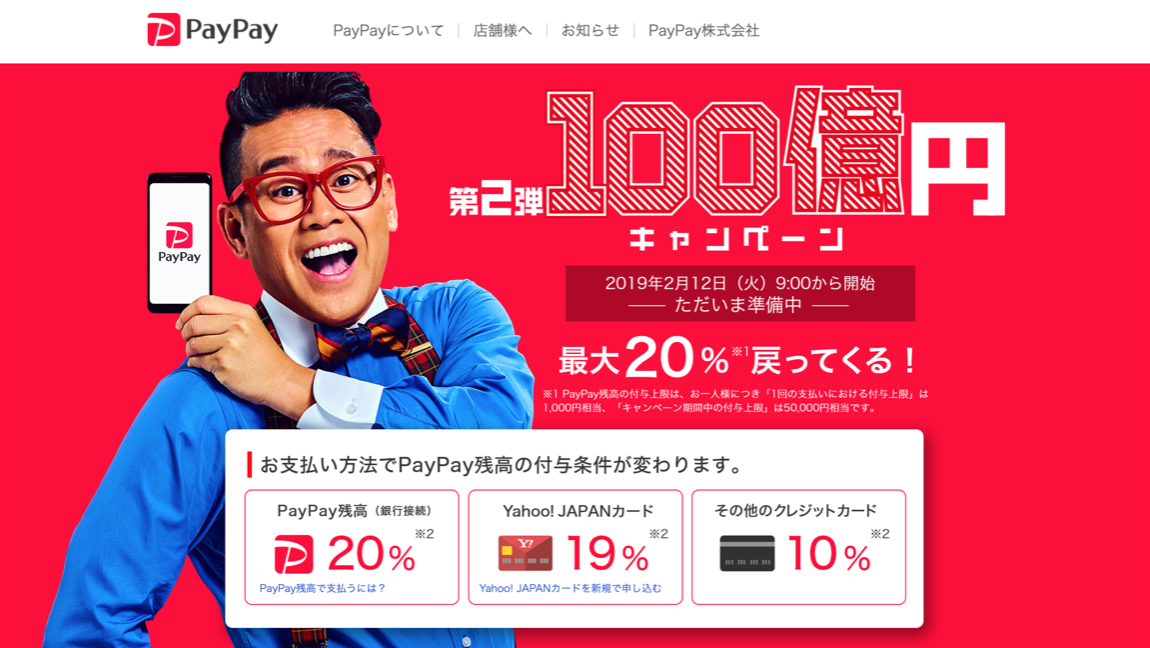The height and width of the screenshot is (648, 1150).
Task: Go to the お知らせ page
Action: 590,31
